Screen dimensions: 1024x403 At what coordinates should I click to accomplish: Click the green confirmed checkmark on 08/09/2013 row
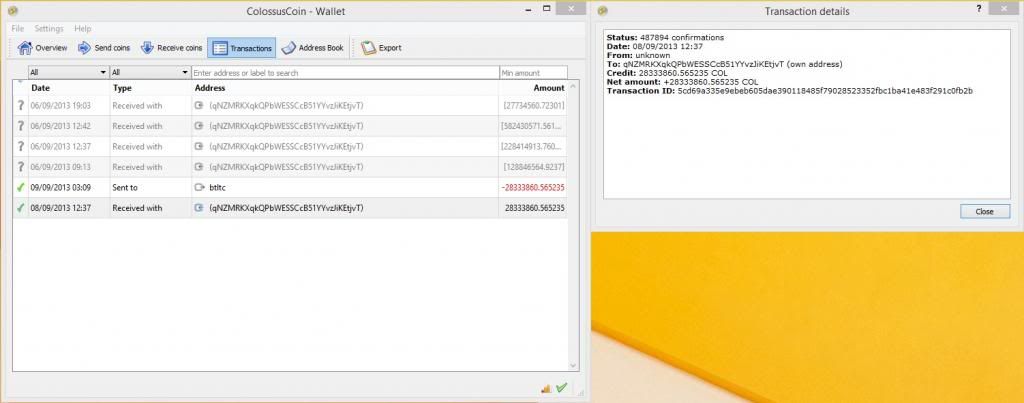tap(20, 208)
